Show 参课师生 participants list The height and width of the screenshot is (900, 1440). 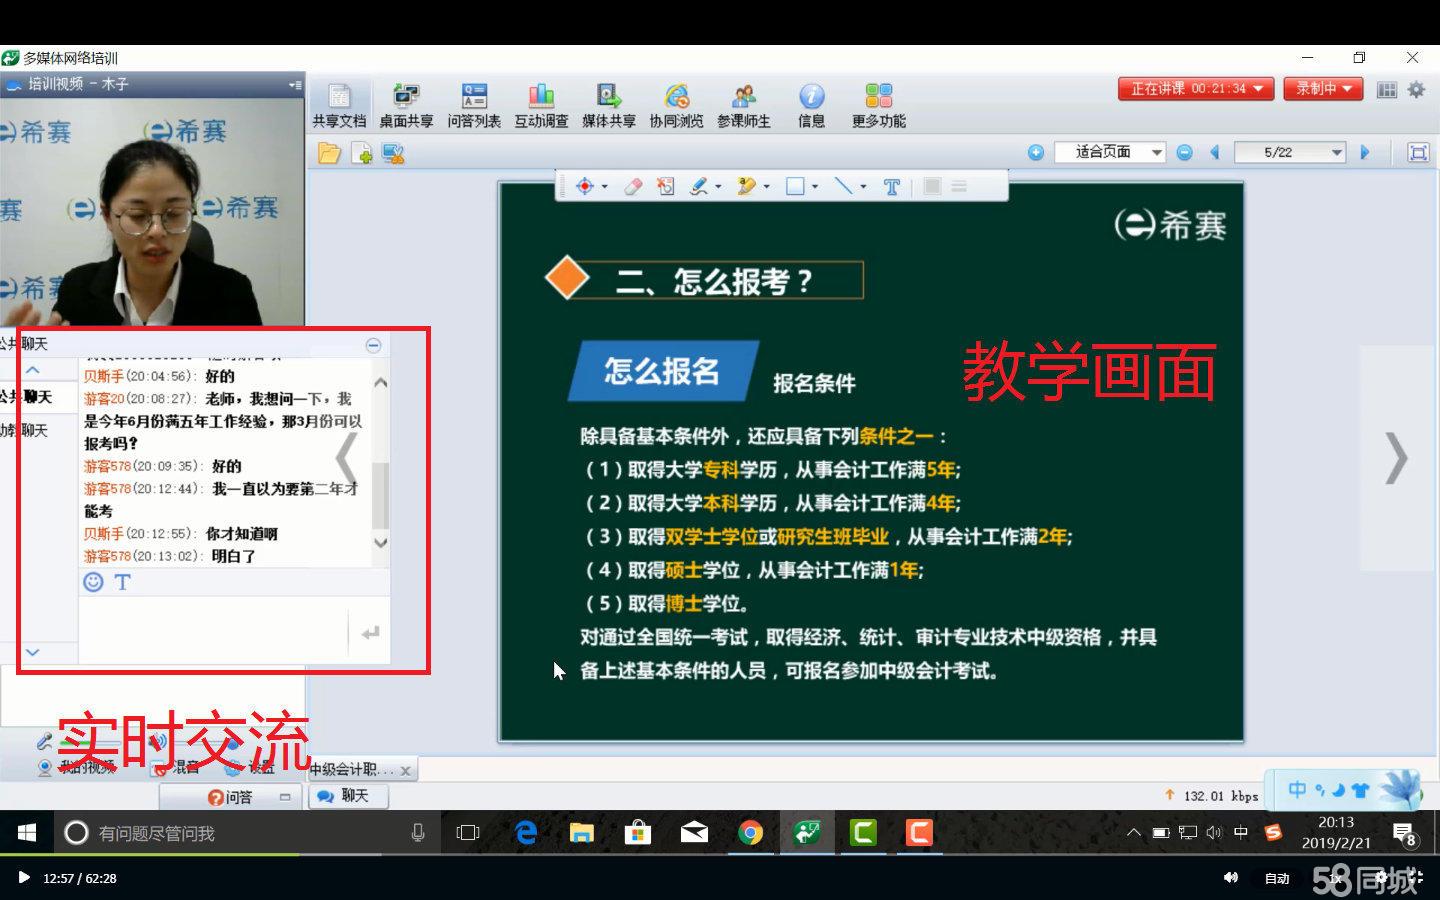coord(743,105)
